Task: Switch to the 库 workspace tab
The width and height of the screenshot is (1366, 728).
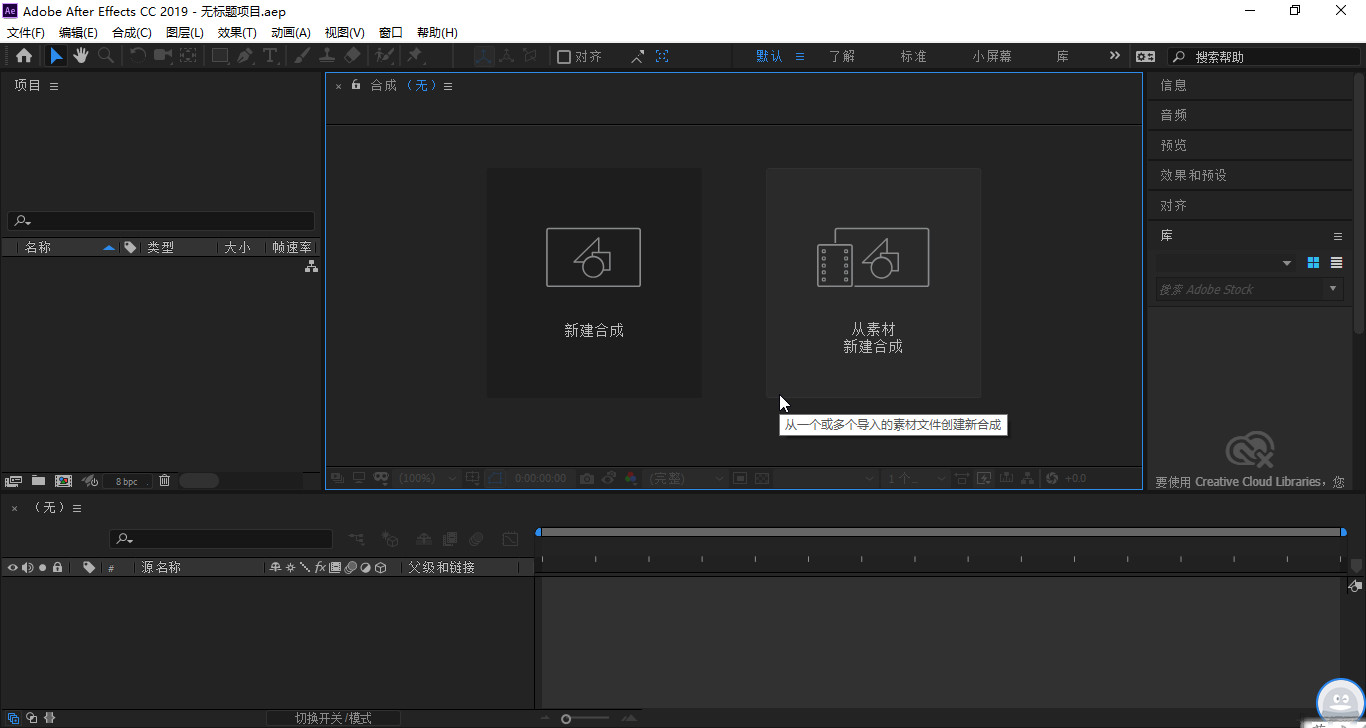Action: [x=1063, y=57]
